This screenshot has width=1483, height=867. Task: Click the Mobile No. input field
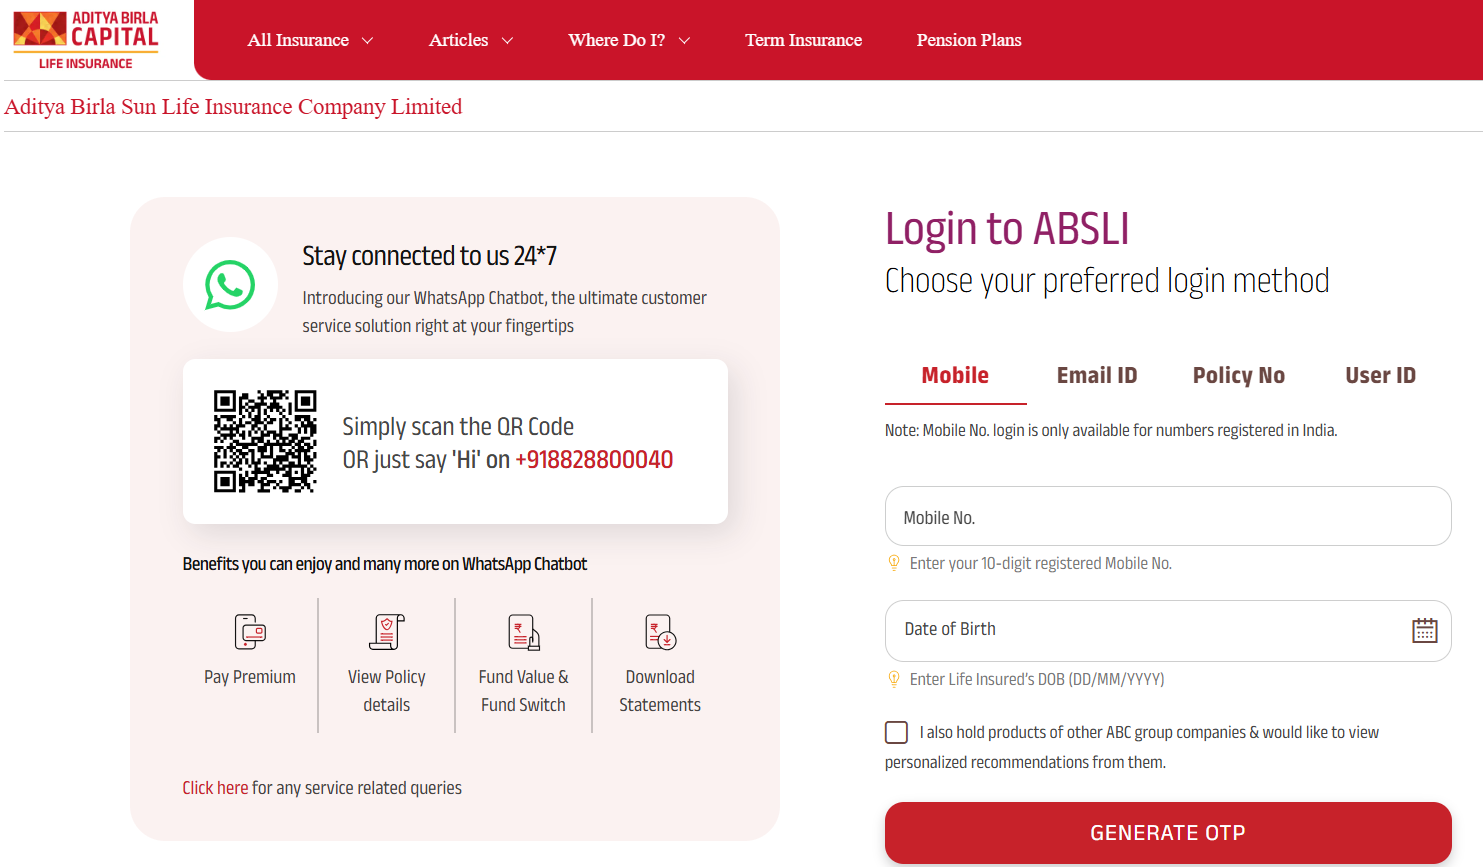(1167, 516)
